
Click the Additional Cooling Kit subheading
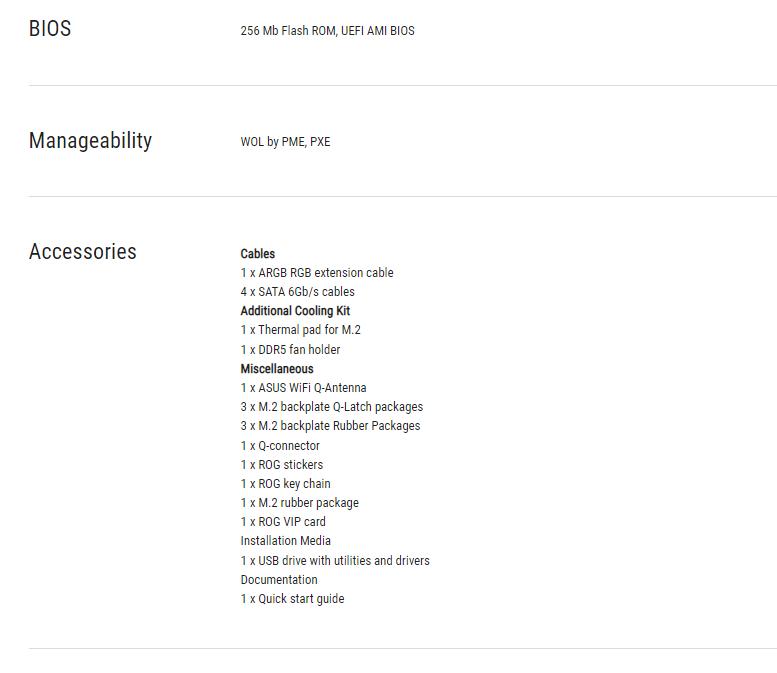pos(295,311)
